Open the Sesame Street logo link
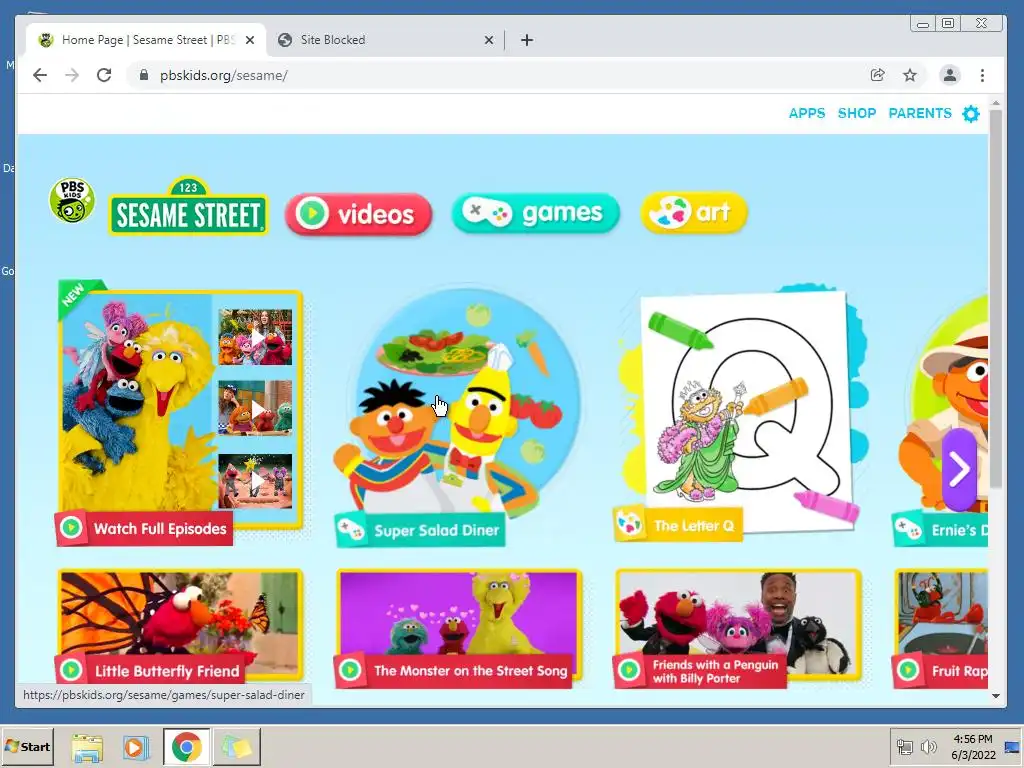The image size is (1024, 768). coord(188,206)
